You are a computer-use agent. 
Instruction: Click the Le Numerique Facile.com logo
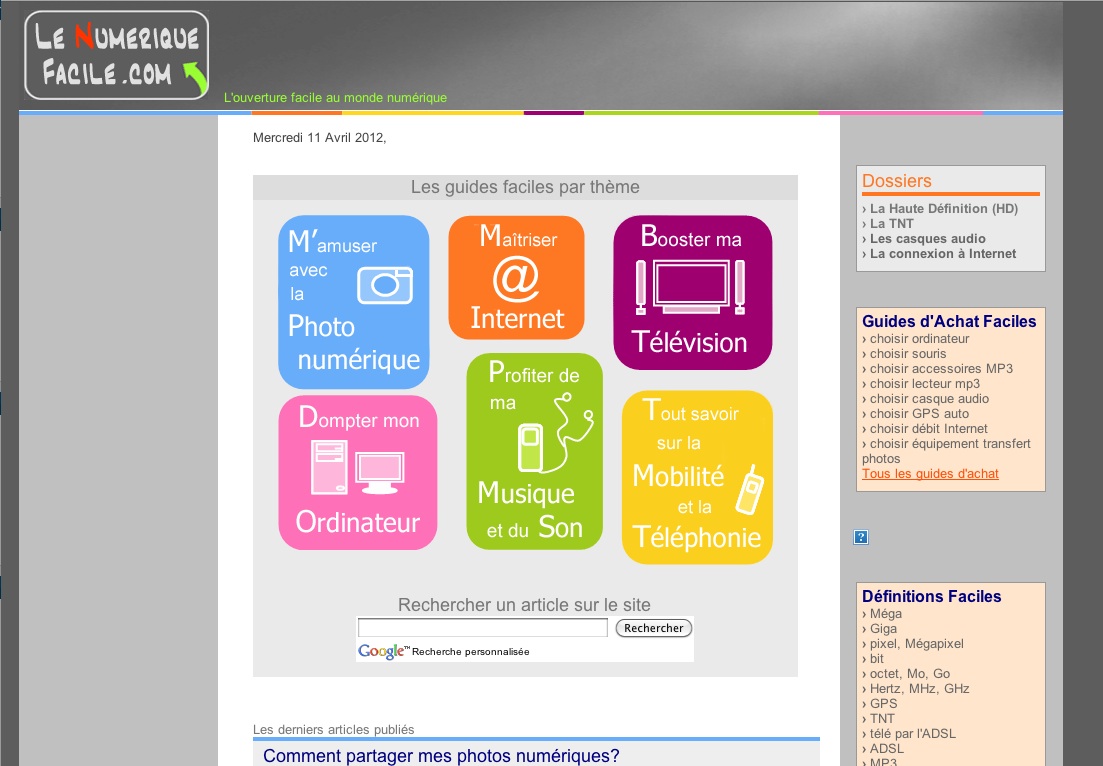117,56
